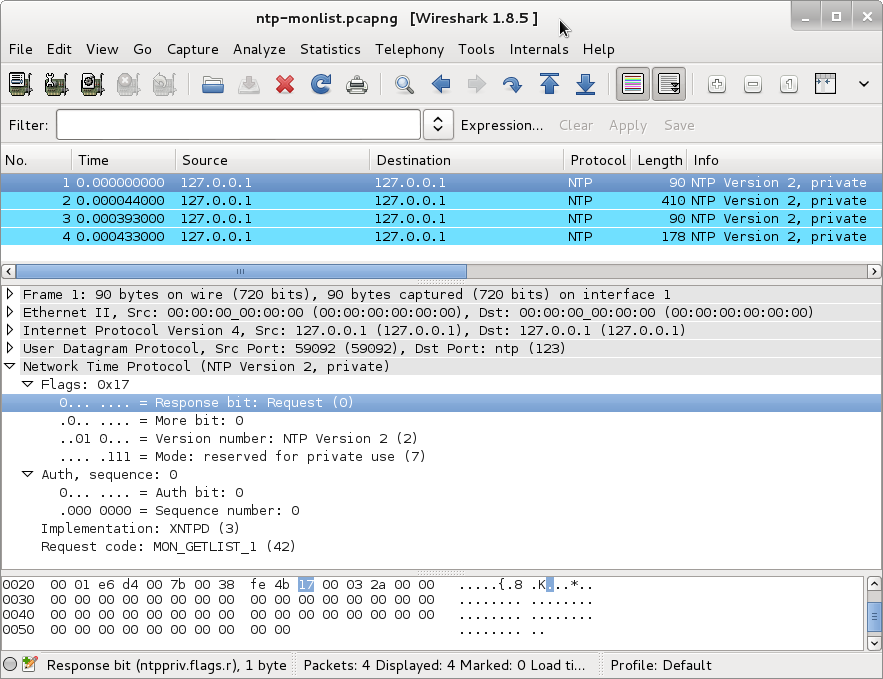Collapse the Auth, sequence: 0 subtree
Viewport: 883px width, 679px height.
(28, 474)
